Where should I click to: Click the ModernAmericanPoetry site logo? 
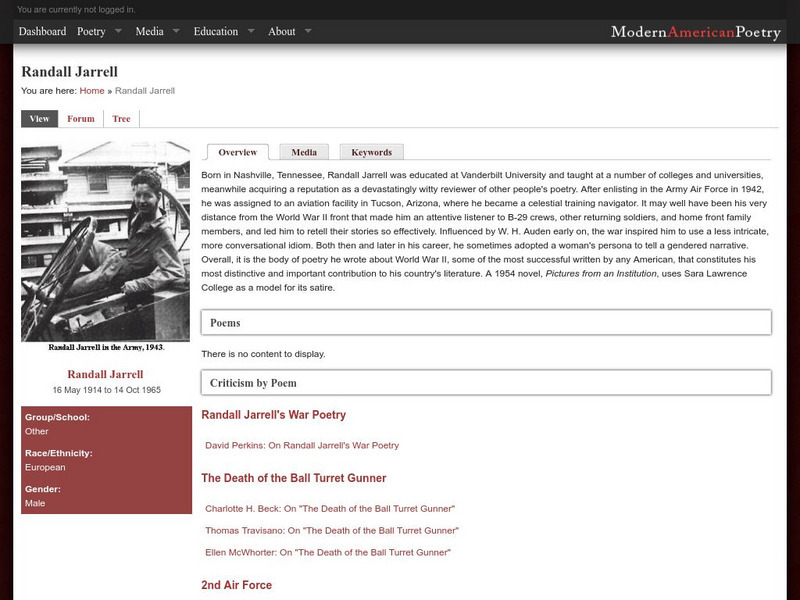tap(696, 31)
